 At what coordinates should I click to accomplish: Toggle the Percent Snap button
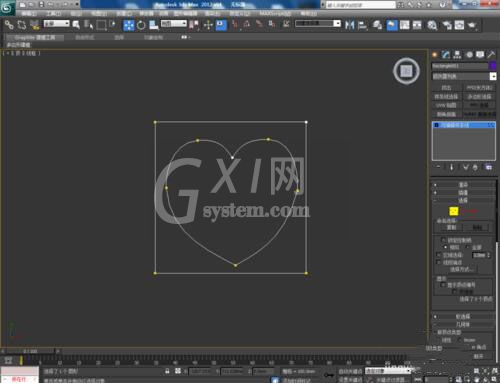(x=259, y=24)
